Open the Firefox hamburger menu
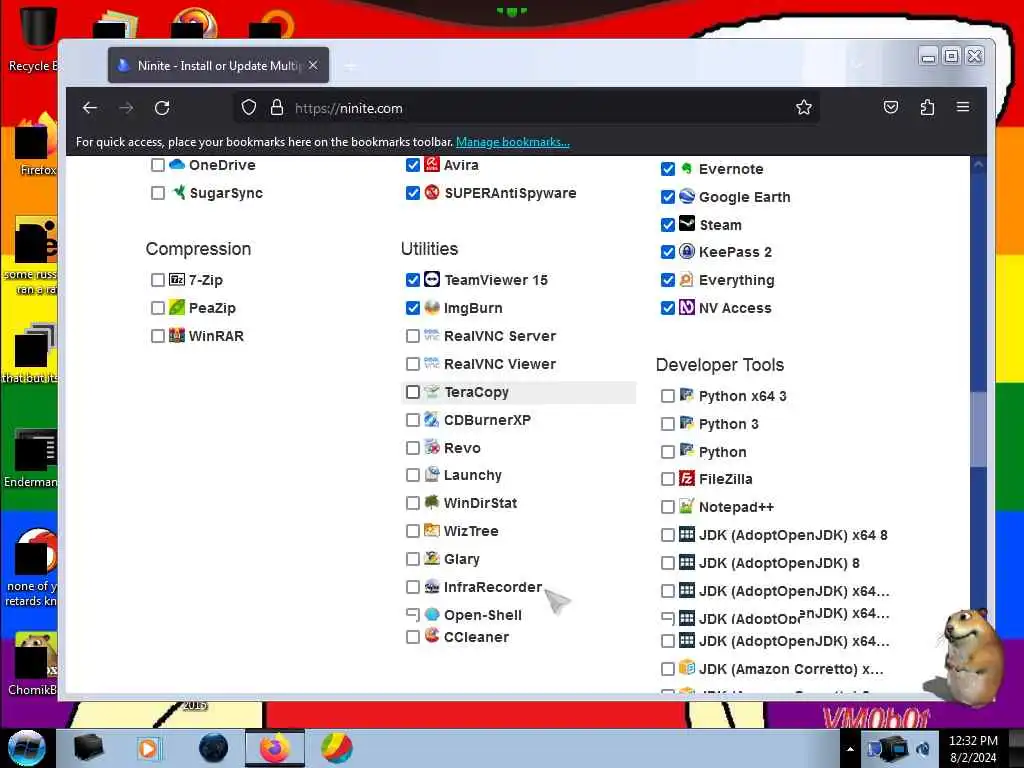Screen dimensions: 1024x768 (x=963, y=107)
